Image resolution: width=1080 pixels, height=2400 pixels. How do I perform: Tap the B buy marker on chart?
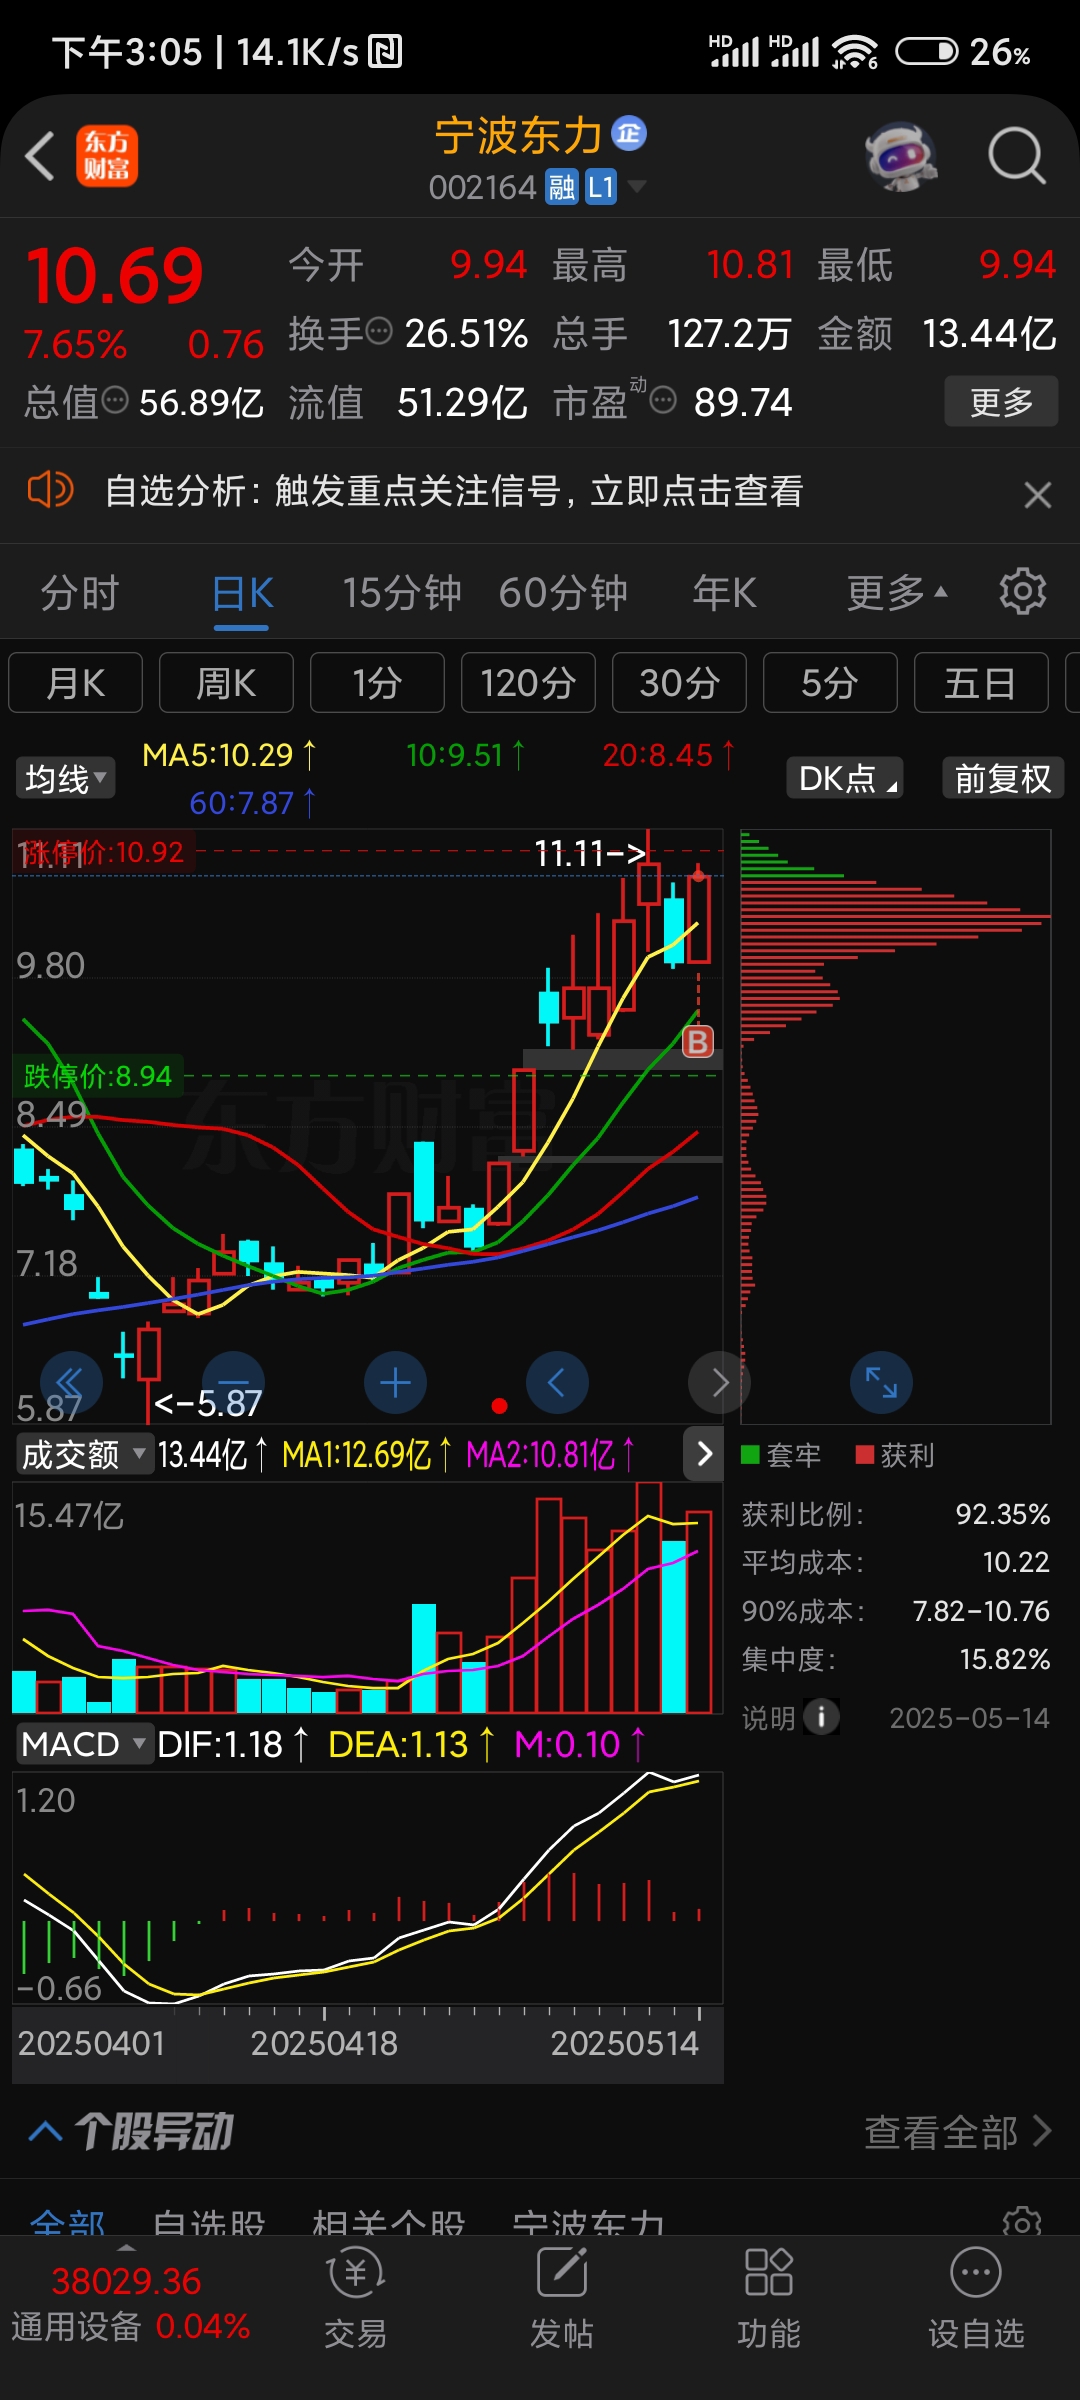(x=698, y=1042)
